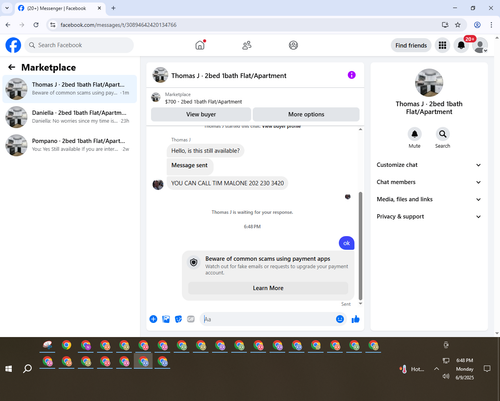Open Windows taskbar search
Viewport: 500px width, 401px height.
[27, 369]
